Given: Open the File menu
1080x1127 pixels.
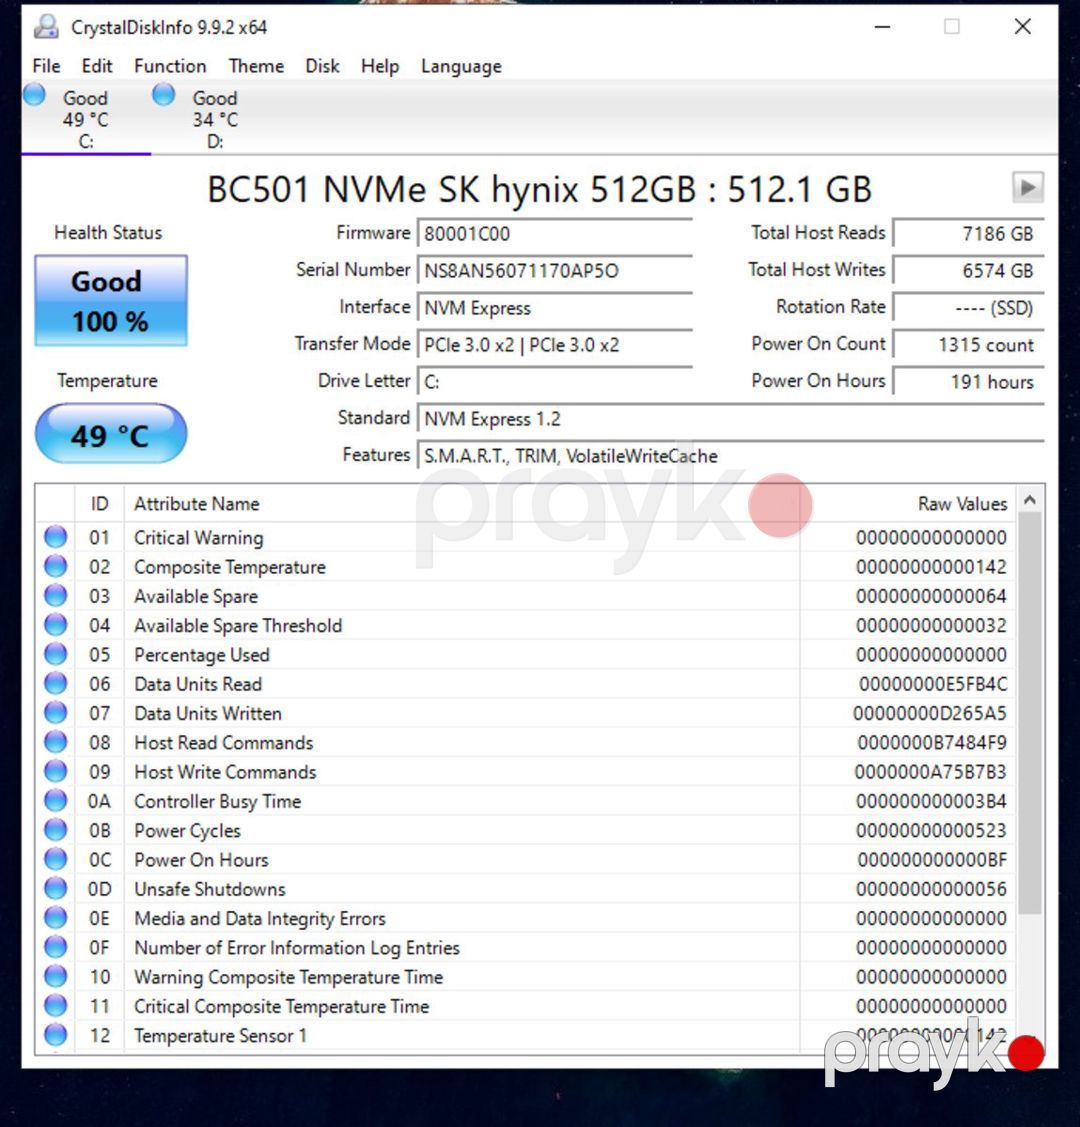Looking at the screenshot, I should (46, 66).
